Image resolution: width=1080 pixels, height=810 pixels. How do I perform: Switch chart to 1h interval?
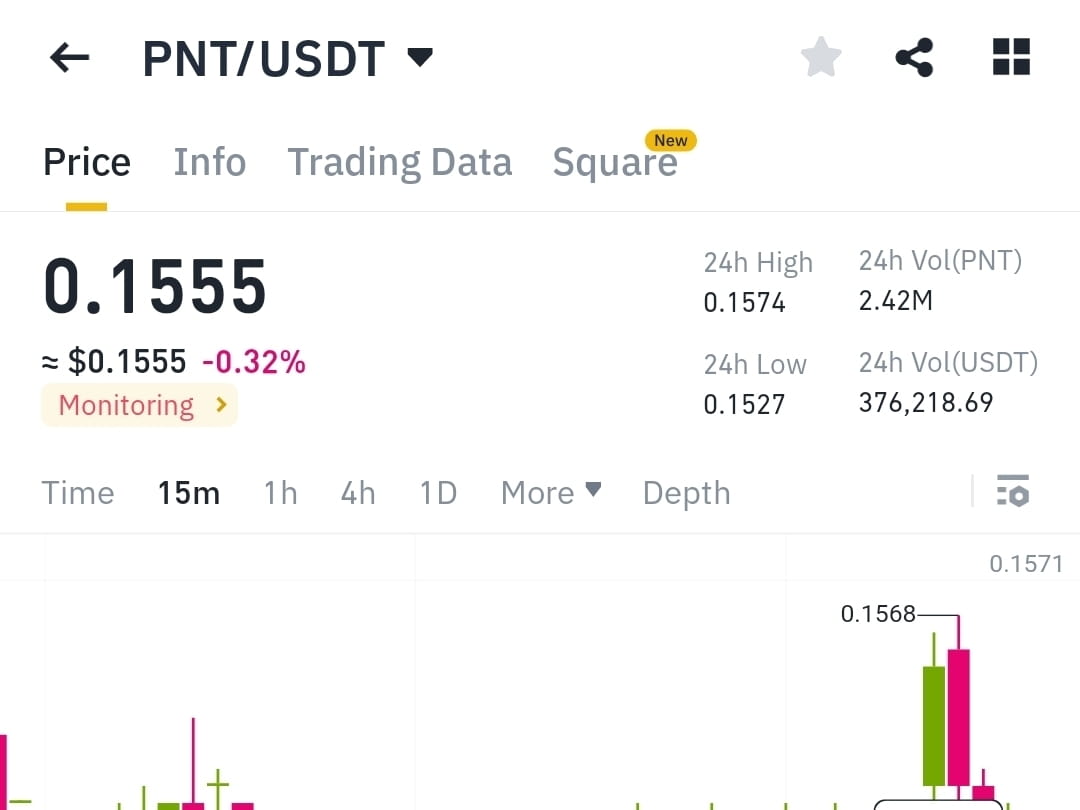pyautogui.click(x=281, y=492)
